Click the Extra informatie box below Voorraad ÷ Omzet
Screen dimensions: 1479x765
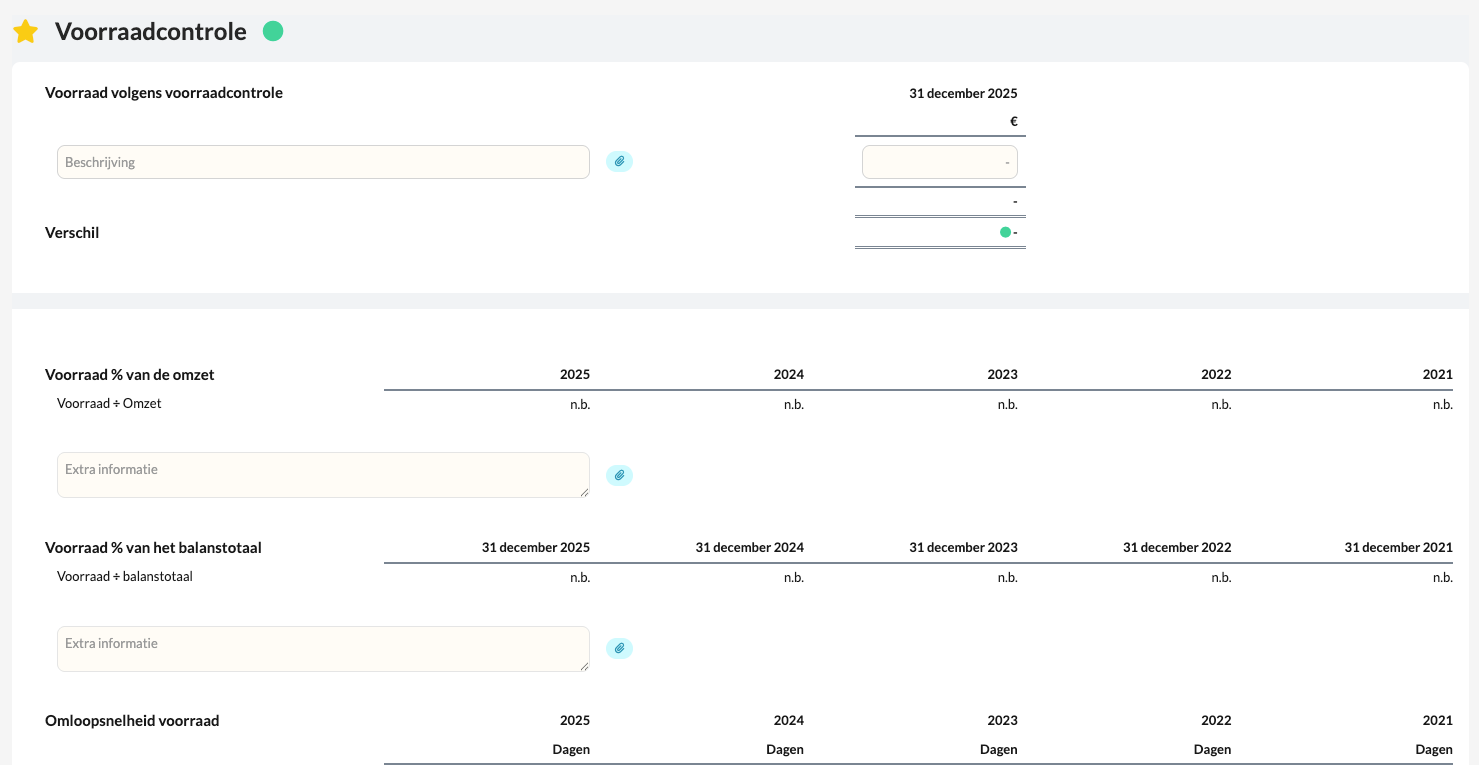(x=323, y=475)
